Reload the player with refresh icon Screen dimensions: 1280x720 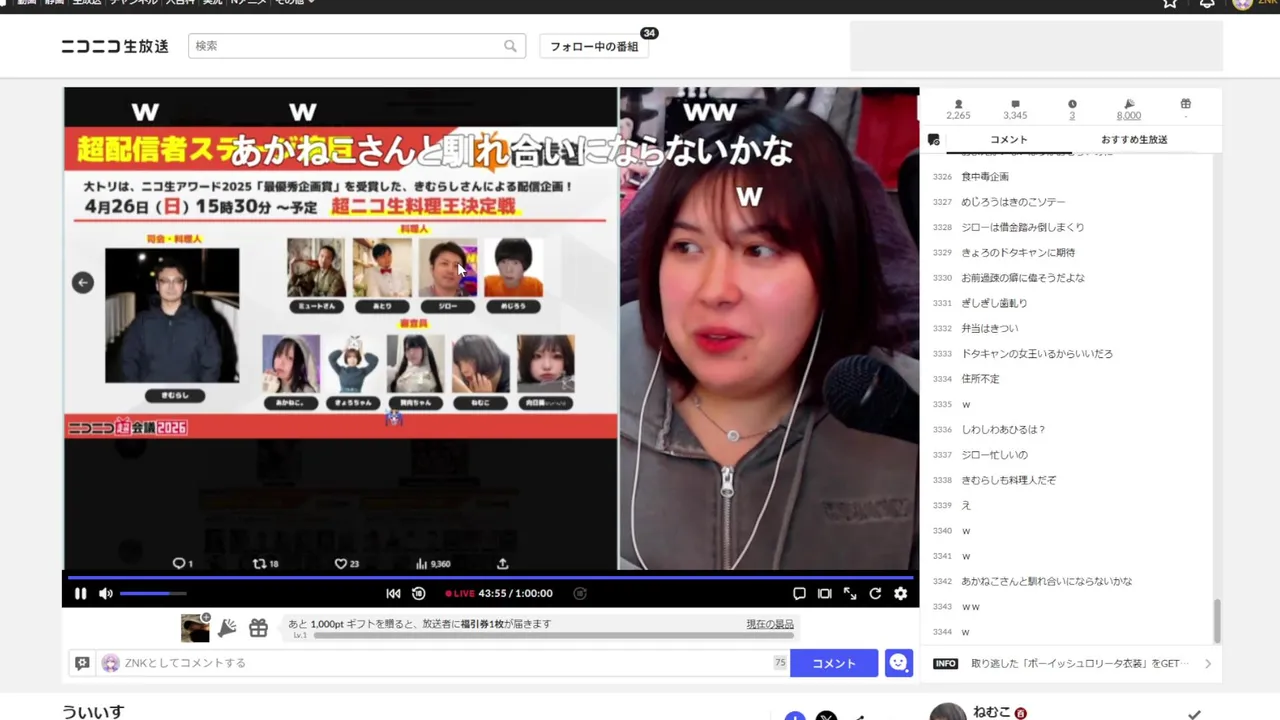coord(875,593)
